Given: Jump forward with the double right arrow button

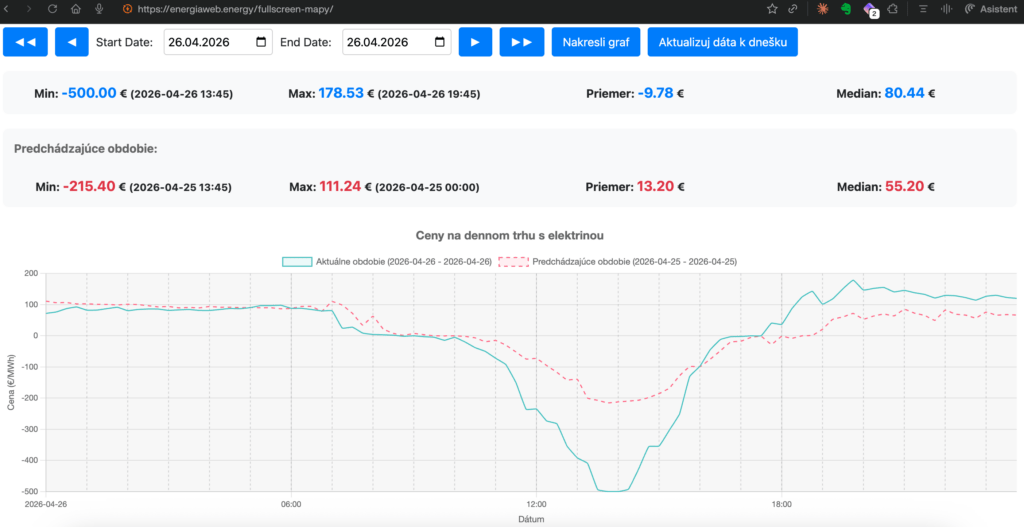Looking at the screenshot, I should [521, 42].
